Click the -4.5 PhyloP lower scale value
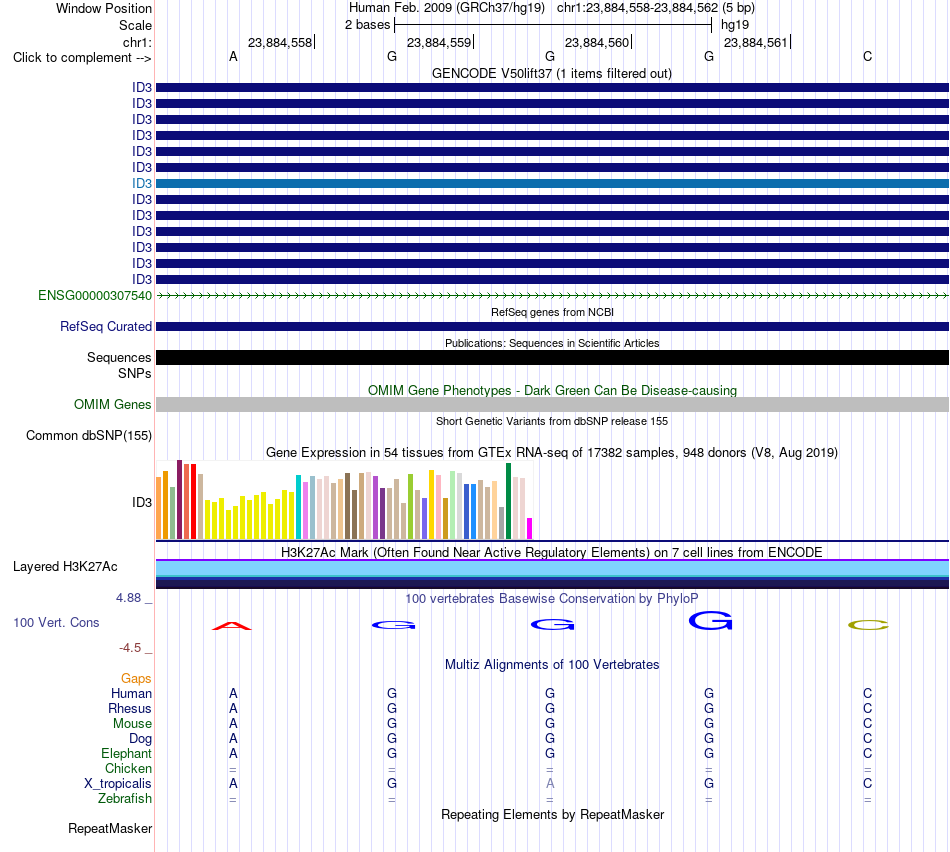The width and height of the screenshot is (950, 852). 130,648
